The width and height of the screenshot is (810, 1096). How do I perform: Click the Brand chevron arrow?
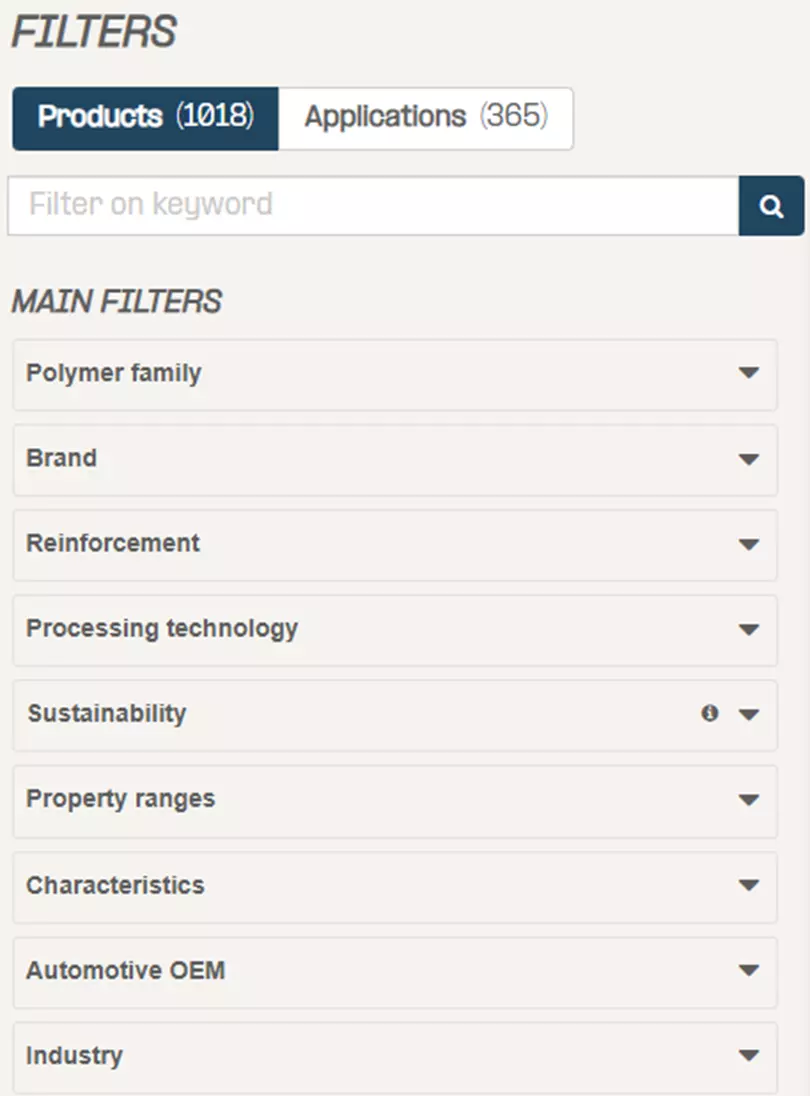click(x=748, y=459)
